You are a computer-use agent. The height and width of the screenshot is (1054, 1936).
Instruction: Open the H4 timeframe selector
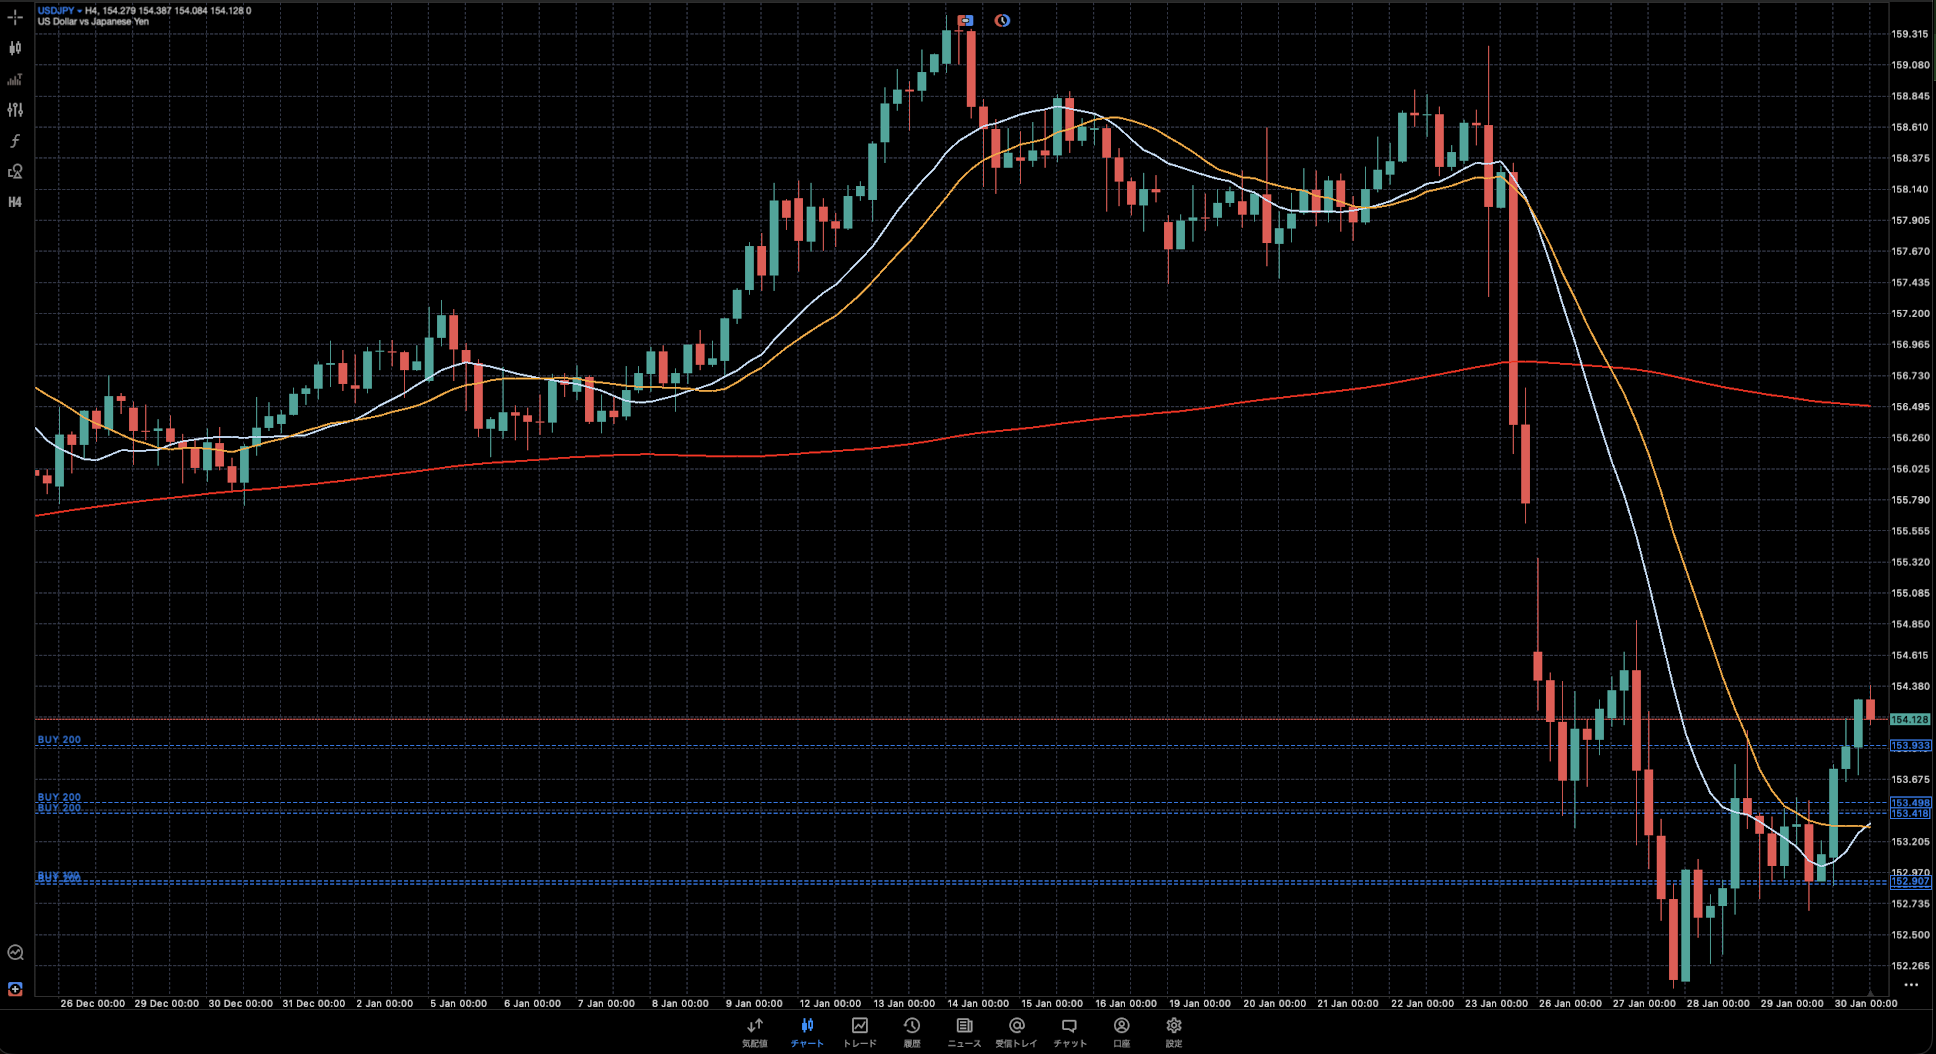point(15,202)
